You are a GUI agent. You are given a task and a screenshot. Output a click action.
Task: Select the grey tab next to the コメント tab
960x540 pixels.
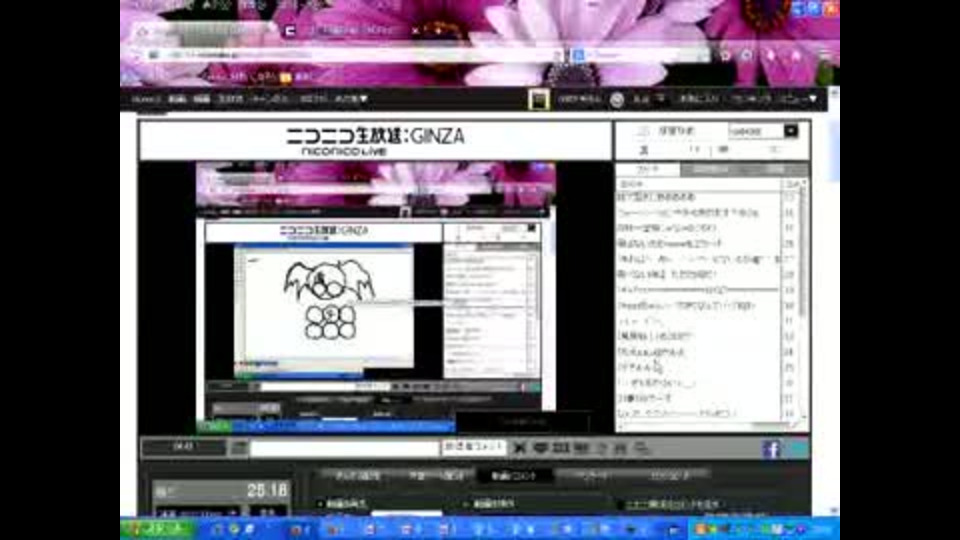pyautogui.click(x=710, y=170)
